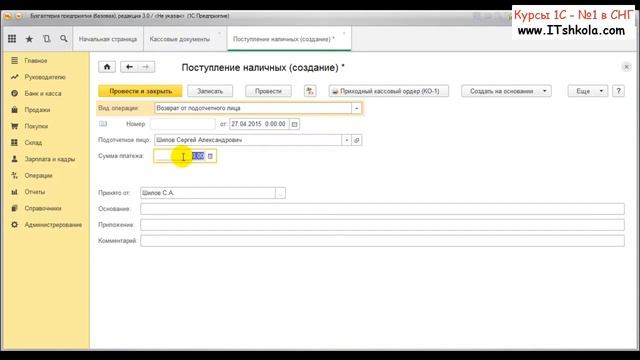640x360 pixels.
Task: Open Отчеты section
Action: [x=35, y=192]
